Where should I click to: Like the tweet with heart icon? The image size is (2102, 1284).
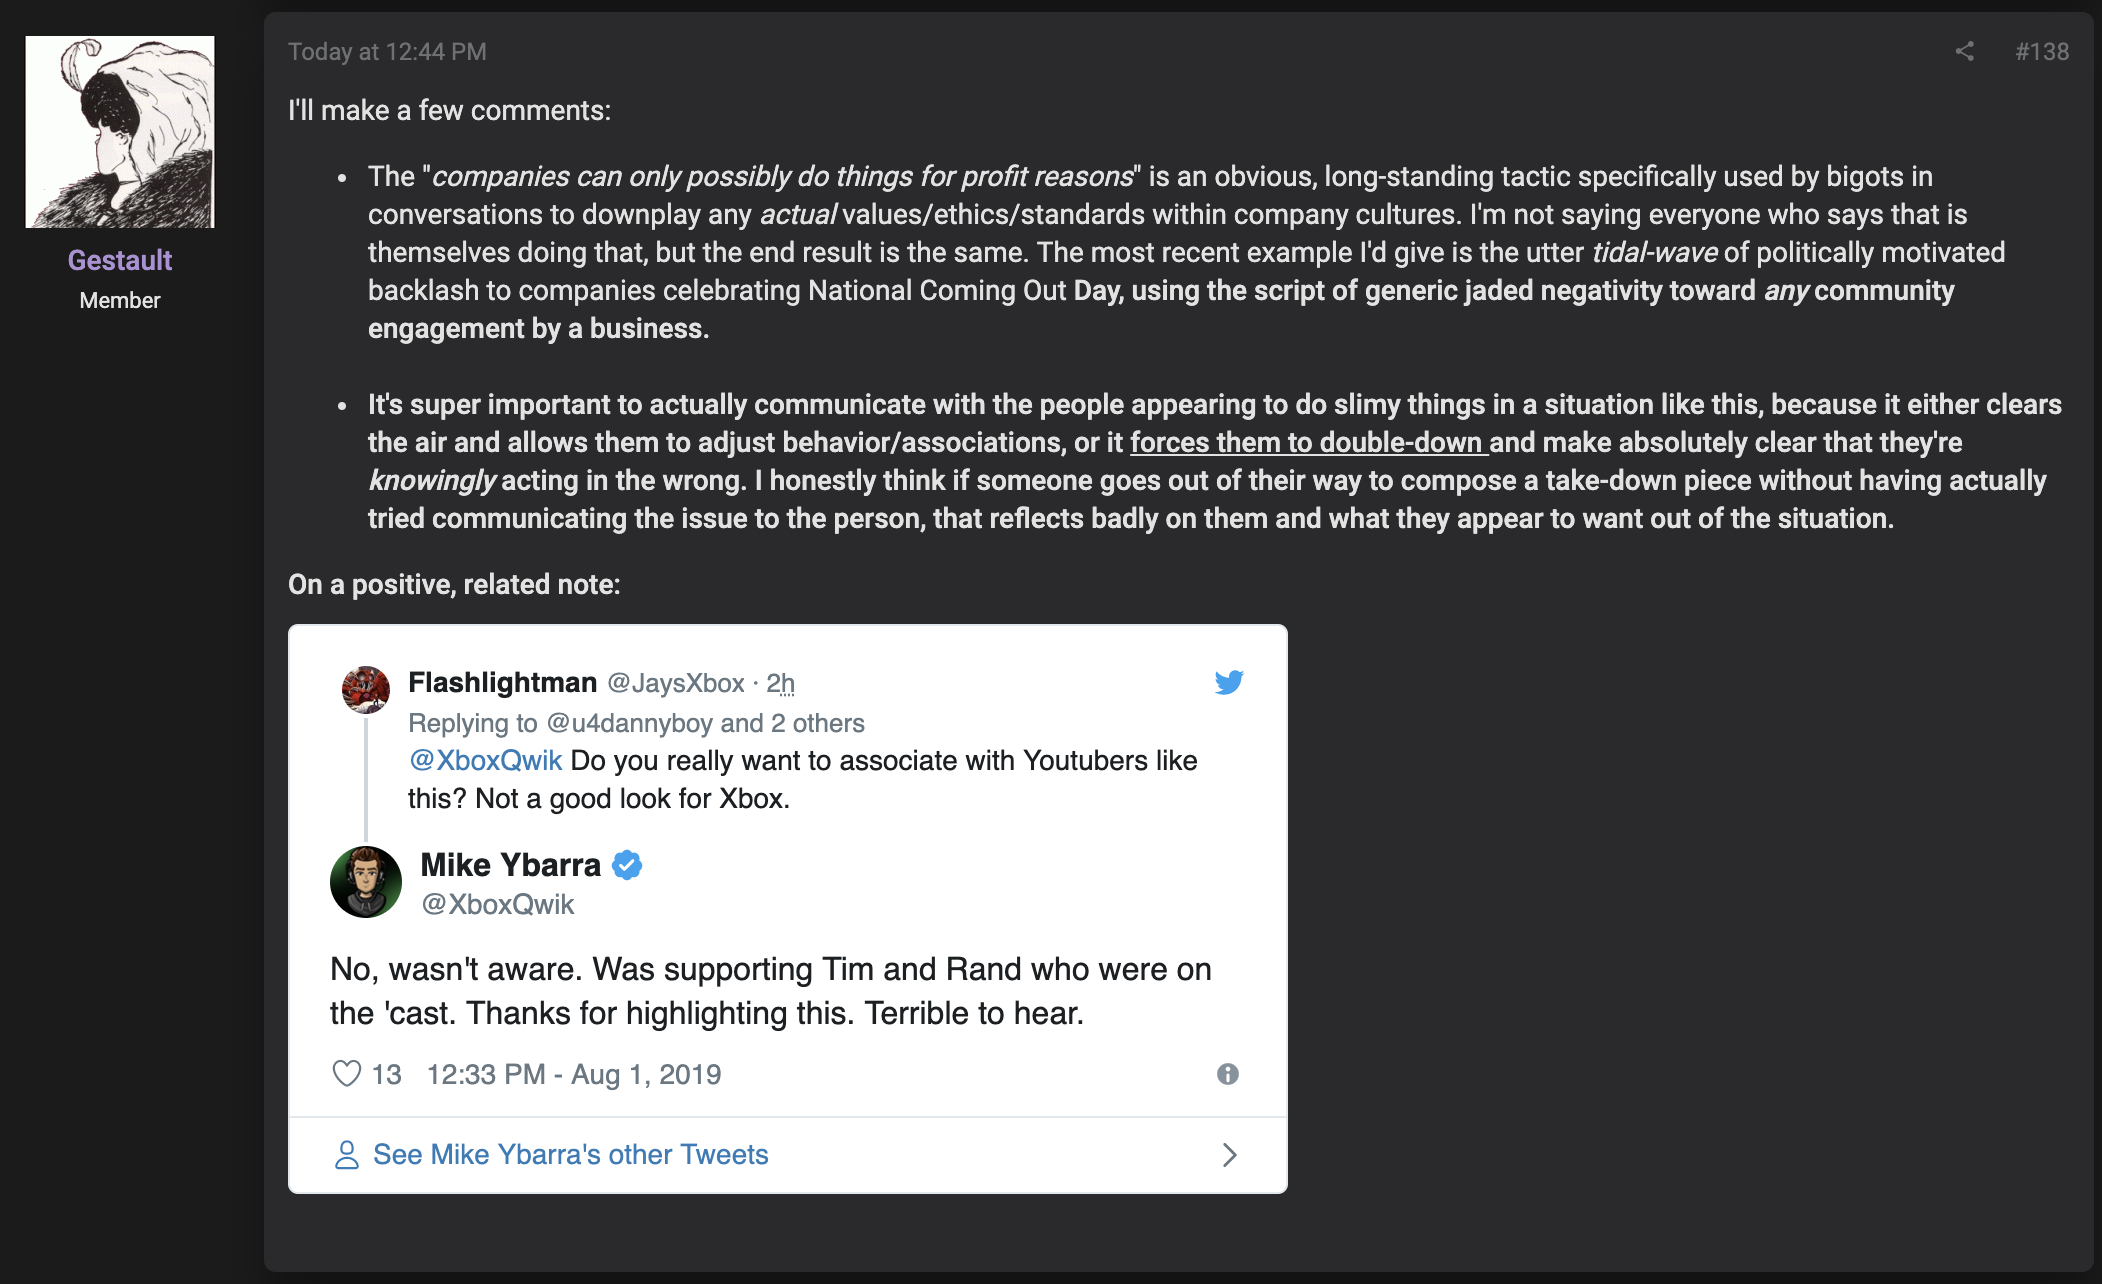(346, 1074)
